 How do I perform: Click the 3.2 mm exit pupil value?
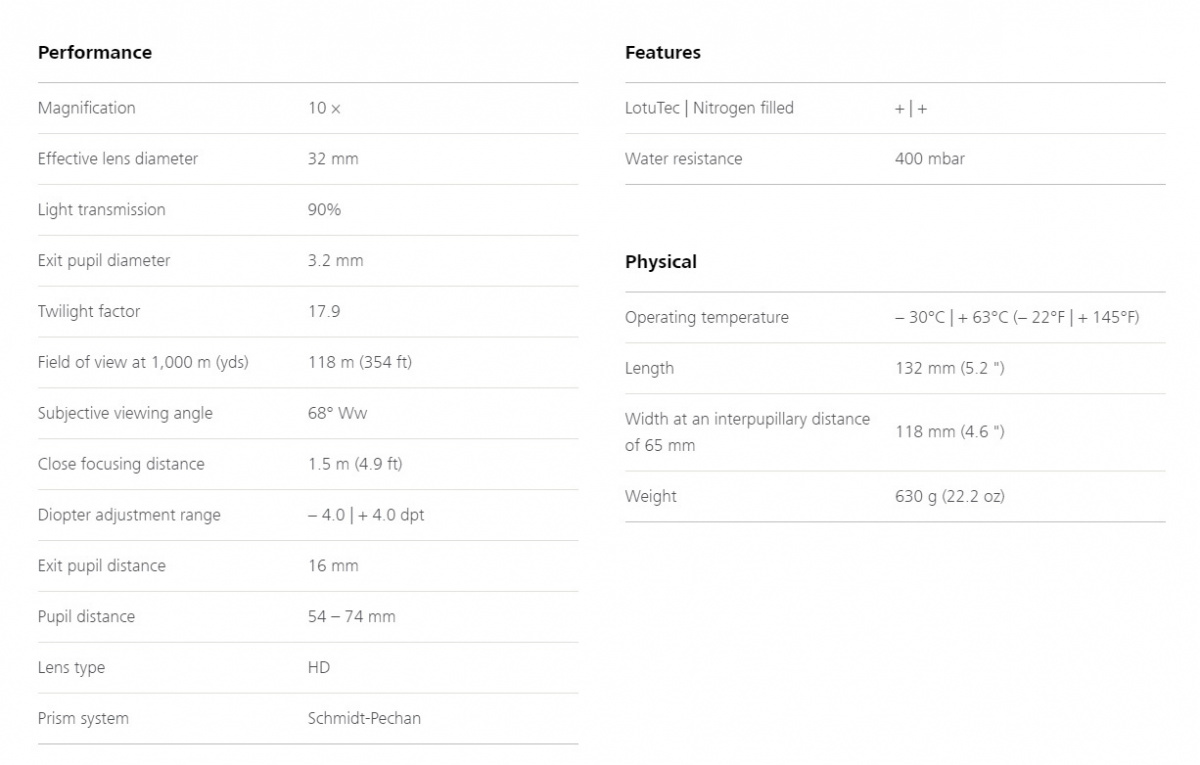(336, 261)
